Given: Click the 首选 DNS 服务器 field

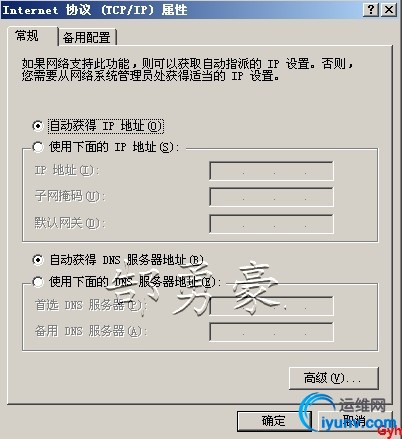Looking at the screenshot, I should tap(271, 306).
